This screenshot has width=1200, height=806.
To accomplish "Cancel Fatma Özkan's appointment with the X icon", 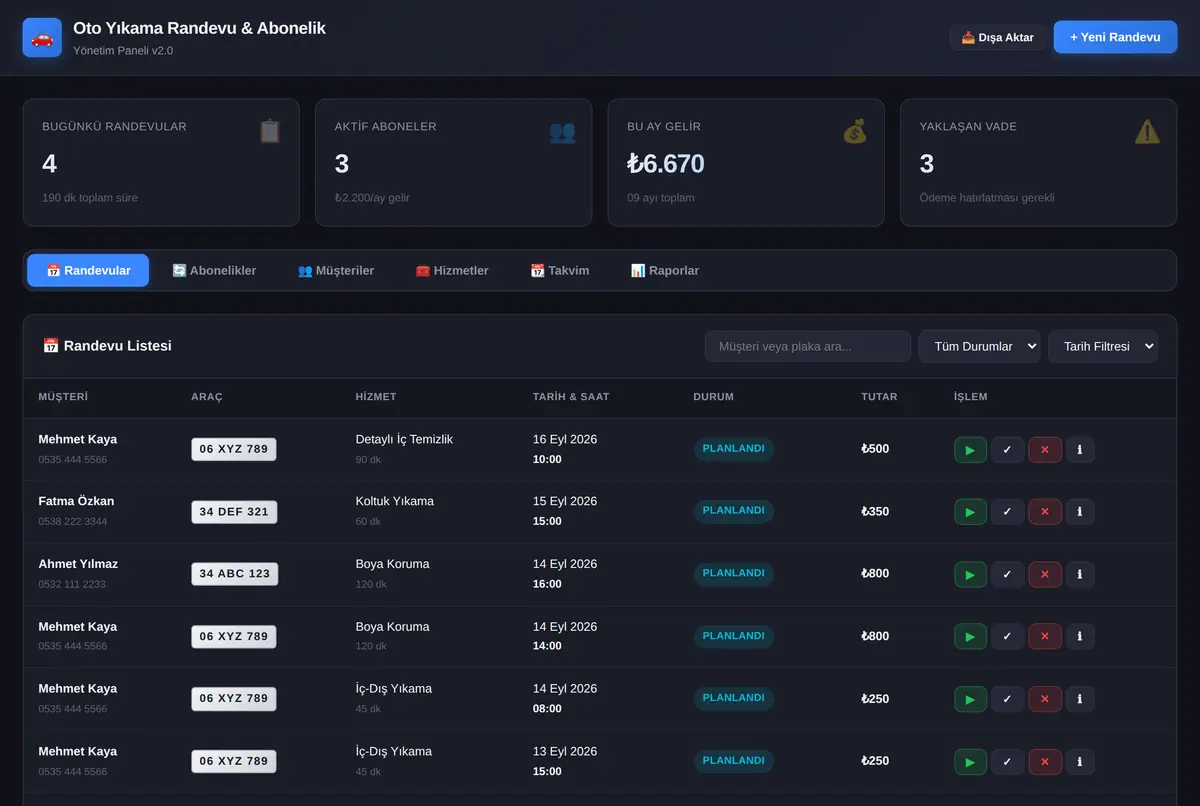I will pos(1044,512).
